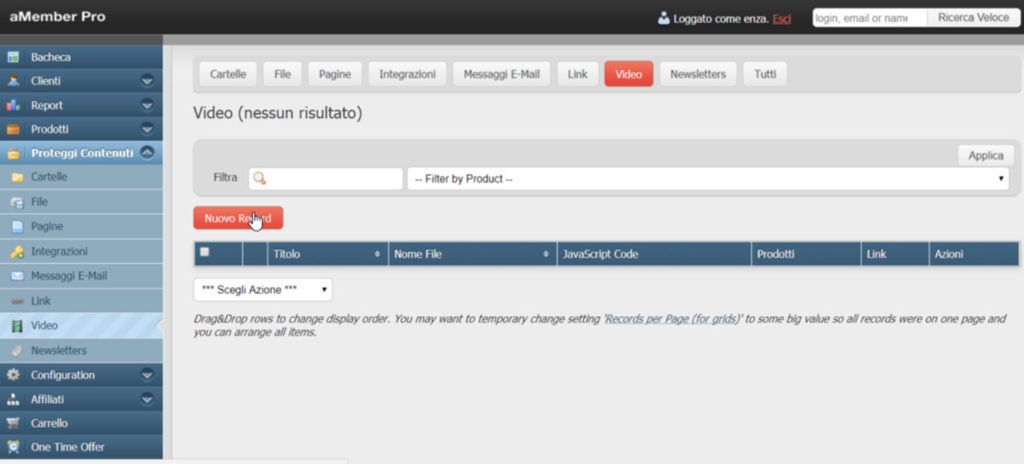Click the Integrazioni key icon
Viewport: 1024px width, 464px height.
click(x=16, y=251)
